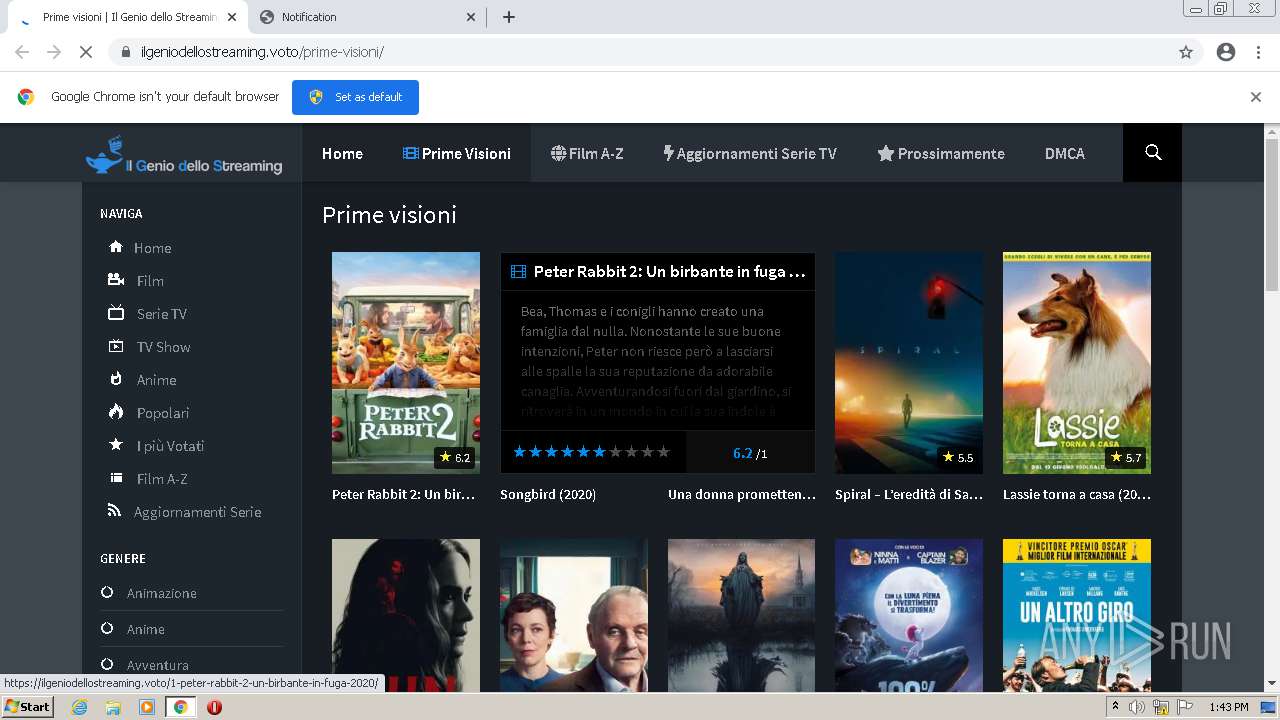Image resolution: width=1280 pixels, height=720 pixels.
Task: Click Il Genio dello Streaming logo
Action: (184, 155)
